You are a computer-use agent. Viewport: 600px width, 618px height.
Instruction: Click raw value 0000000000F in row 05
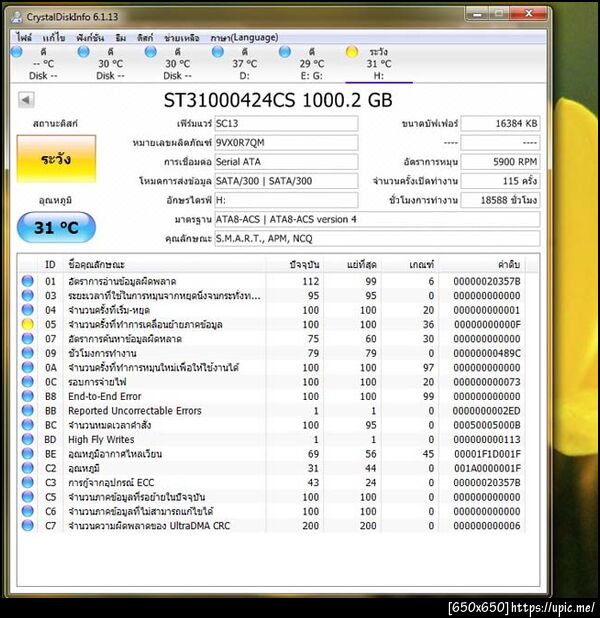[x=487, y=324]
